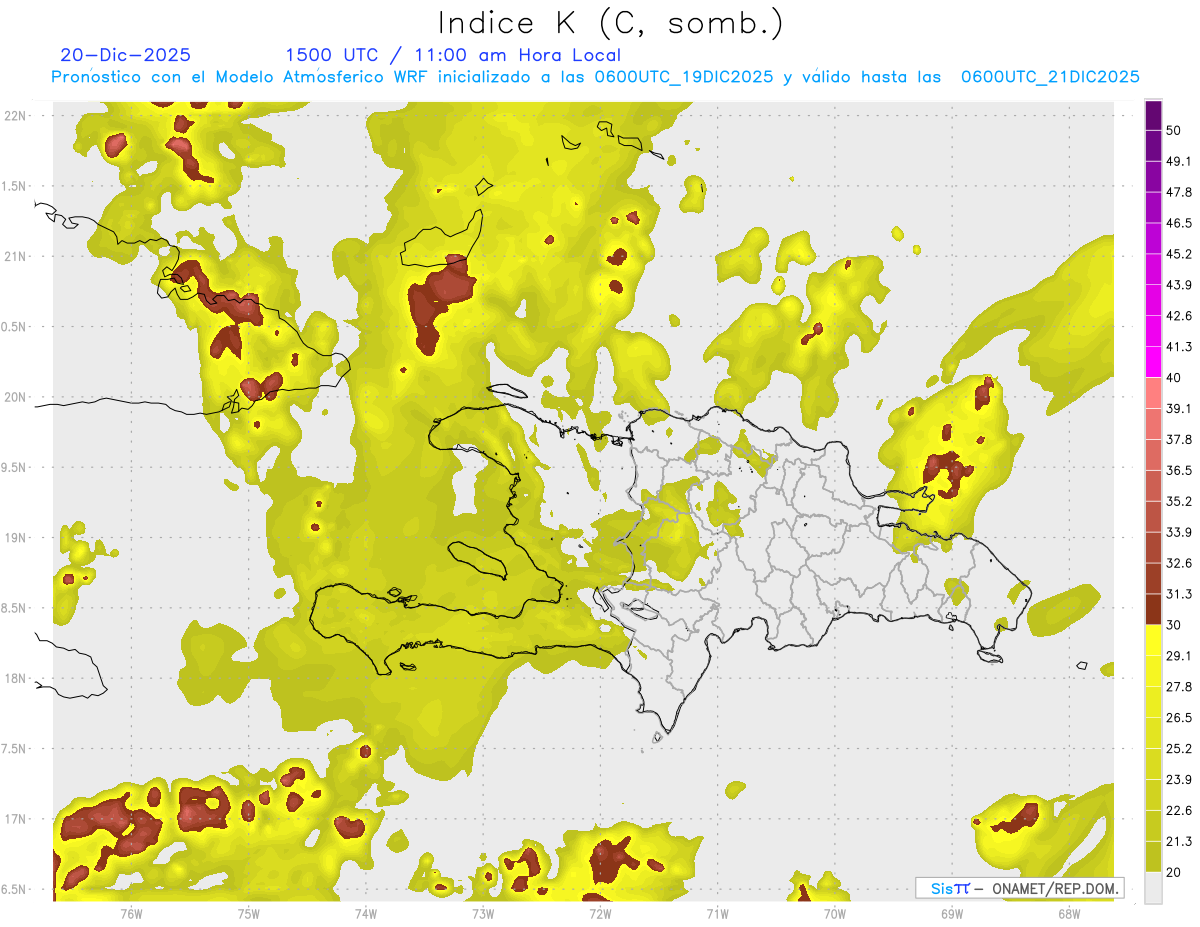The height and width of the screenshot is (927, 1200).
Task: Click the "0600UTC_21DIC2025" valid-until time
Action: tap(1050, 77)
